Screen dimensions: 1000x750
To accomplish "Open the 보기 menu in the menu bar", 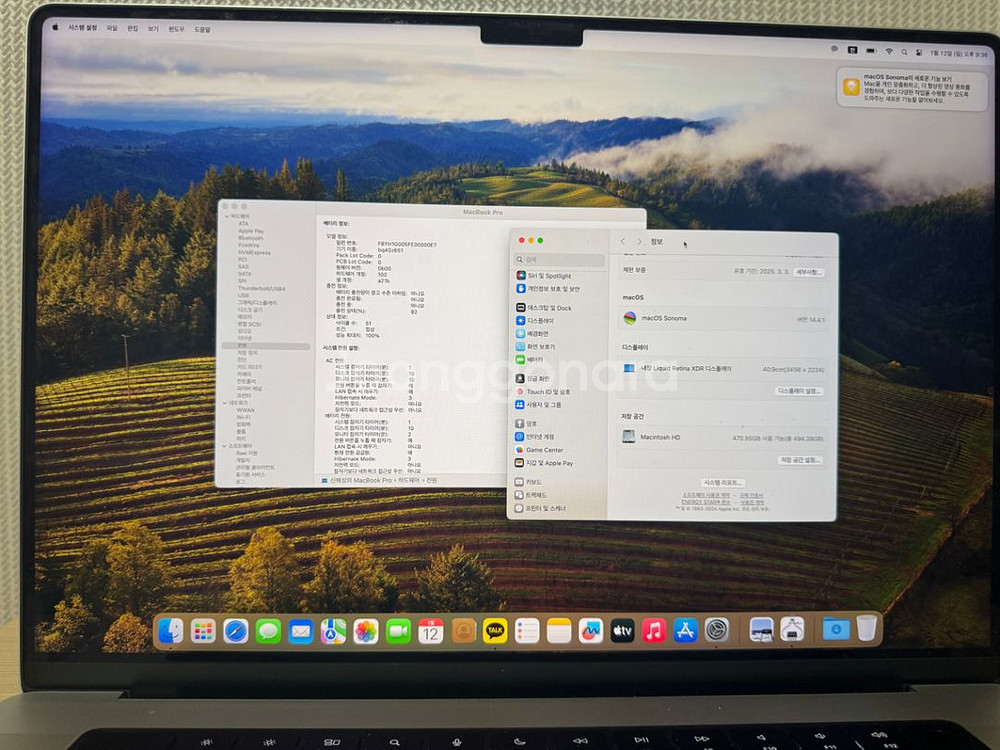I will (x=153, y=29).
